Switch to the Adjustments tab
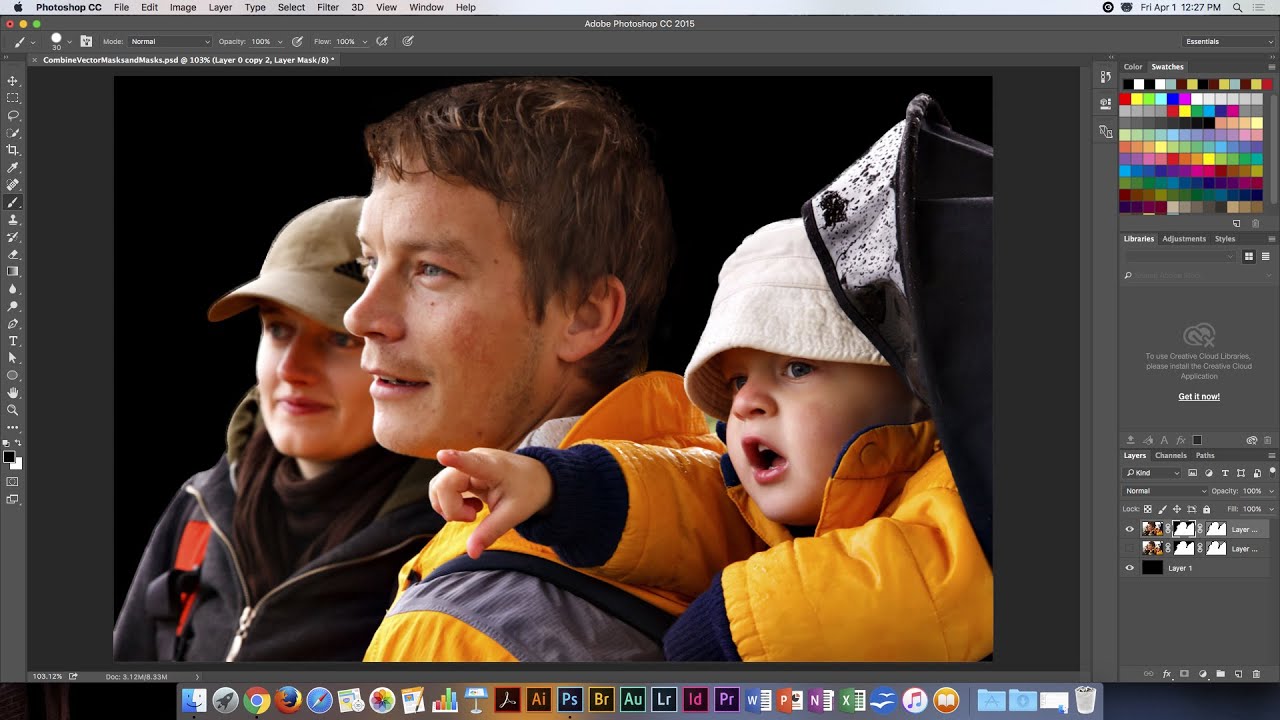 [1184, 239]
